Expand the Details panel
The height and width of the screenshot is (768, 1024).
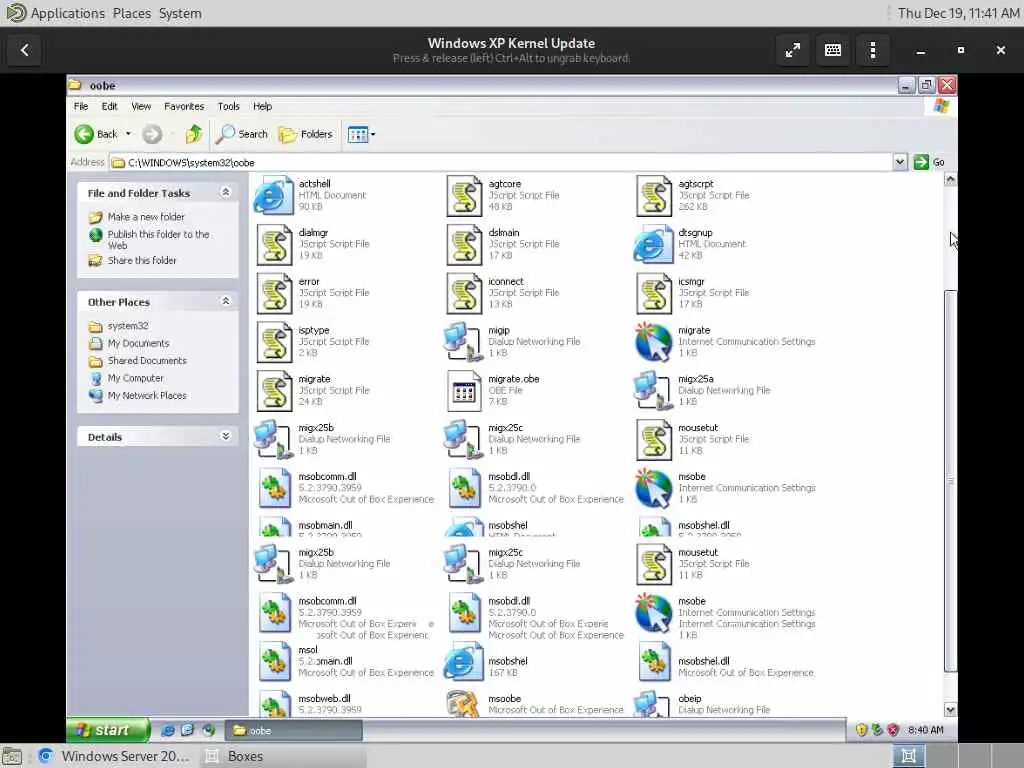(225, 436)
